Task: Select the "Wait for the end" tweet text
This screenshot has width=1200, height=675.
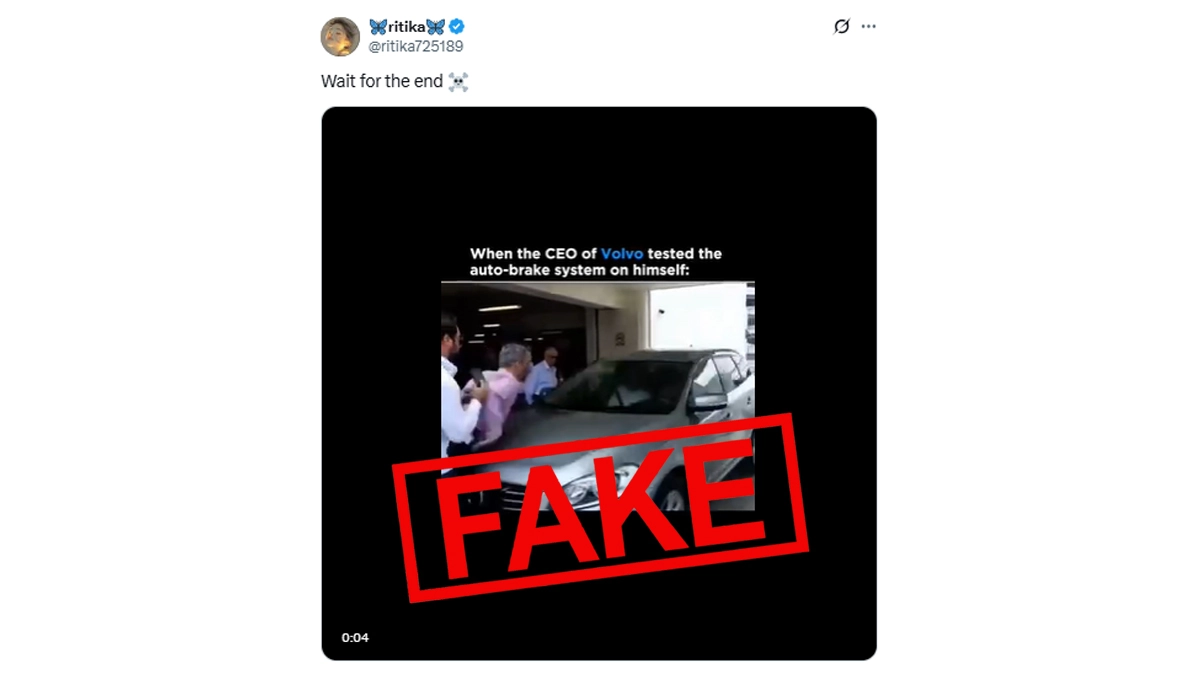Action: pos(381,82)
